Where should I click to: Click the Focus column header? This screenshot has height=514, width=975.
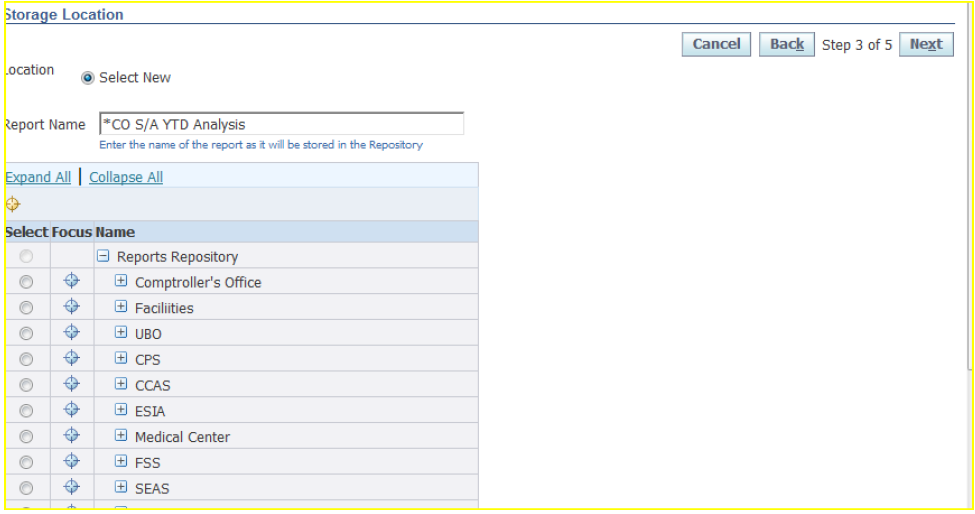(72, 232)
